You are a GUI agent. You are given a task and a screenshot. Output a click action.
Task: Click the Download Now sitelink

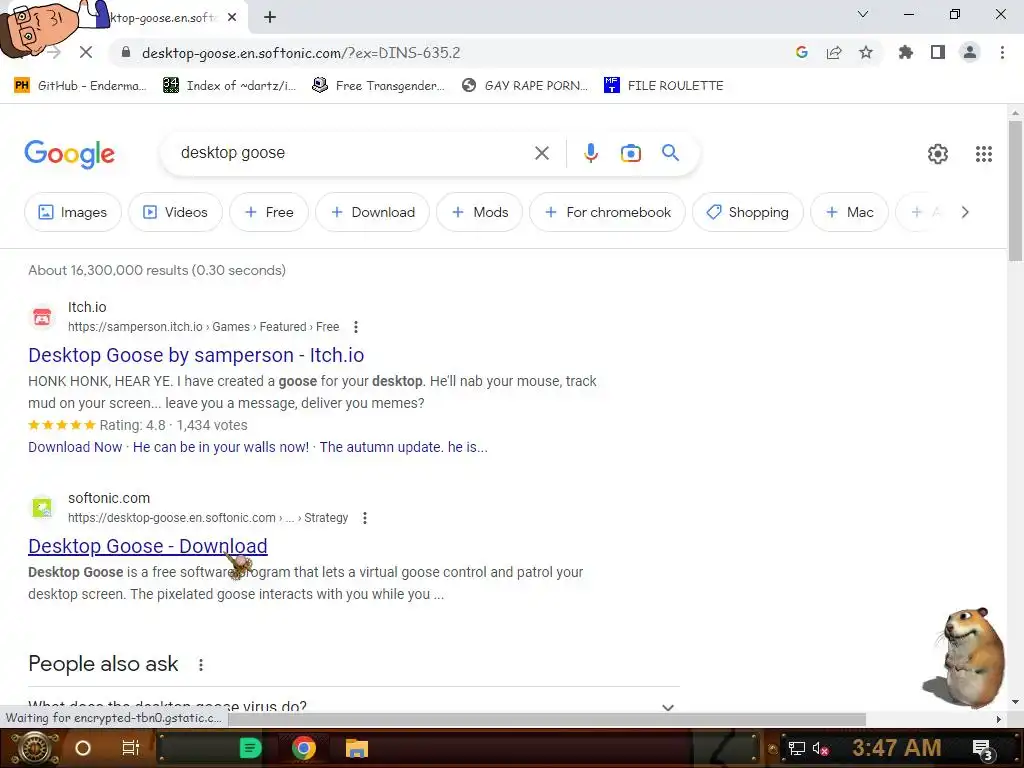point(75,447)
